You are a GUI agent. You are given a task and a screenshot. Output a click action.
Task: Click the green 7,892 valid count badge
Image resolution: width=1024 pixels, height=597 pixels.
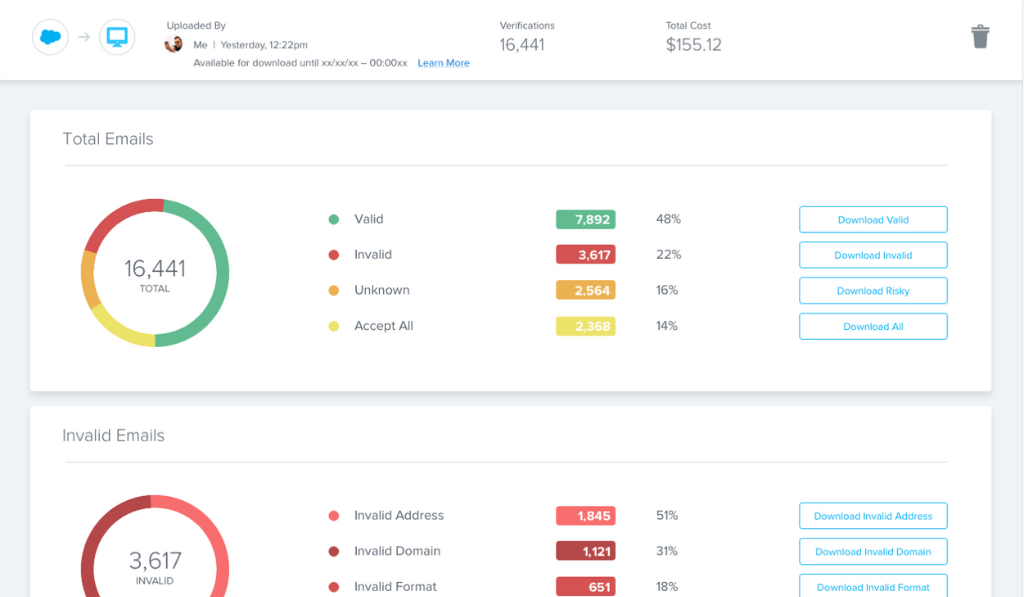tap(586, 219)
